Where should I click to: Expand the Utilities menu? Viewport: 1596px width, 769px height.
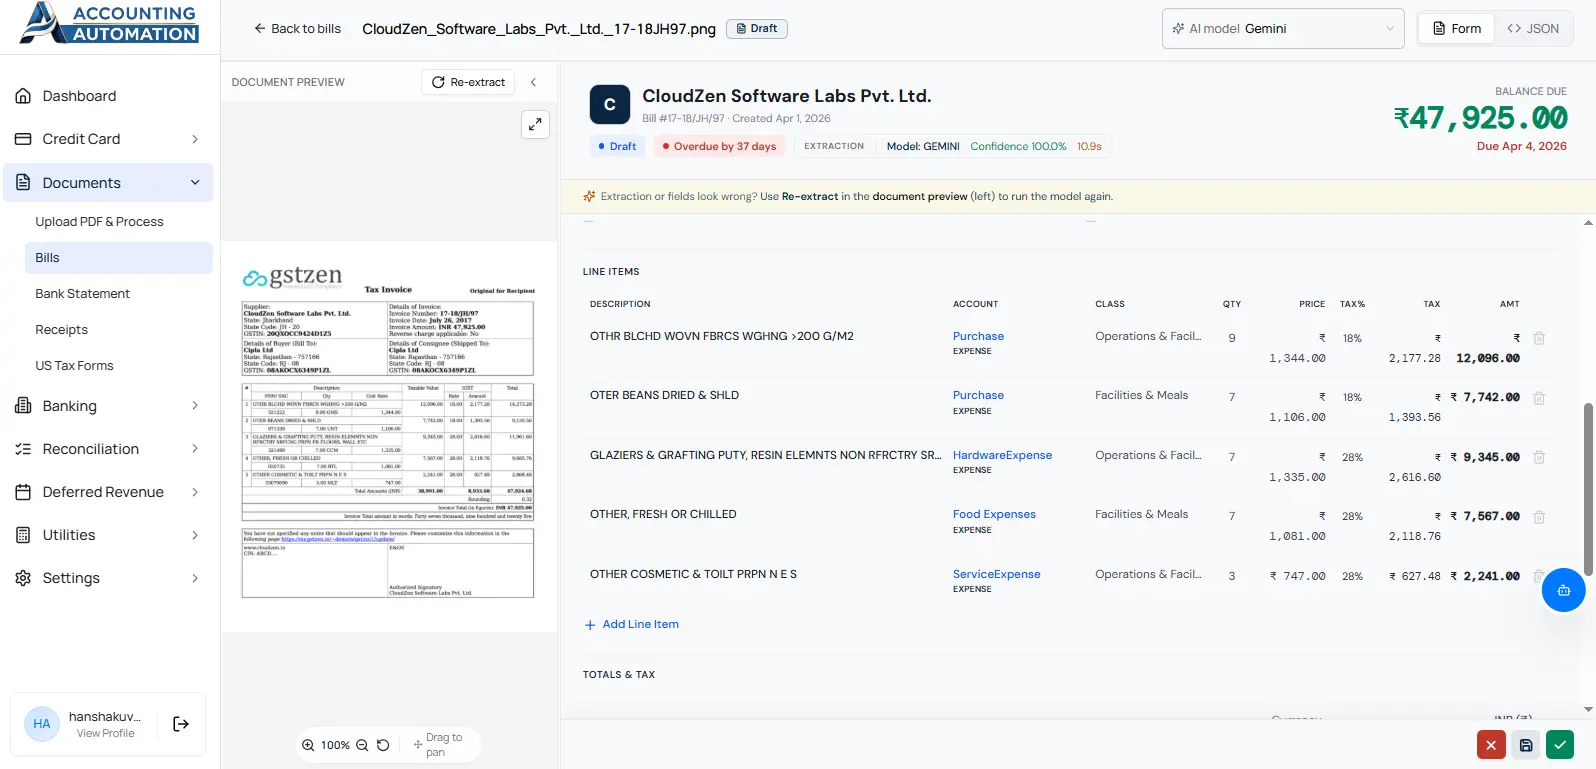click(108, 535)
